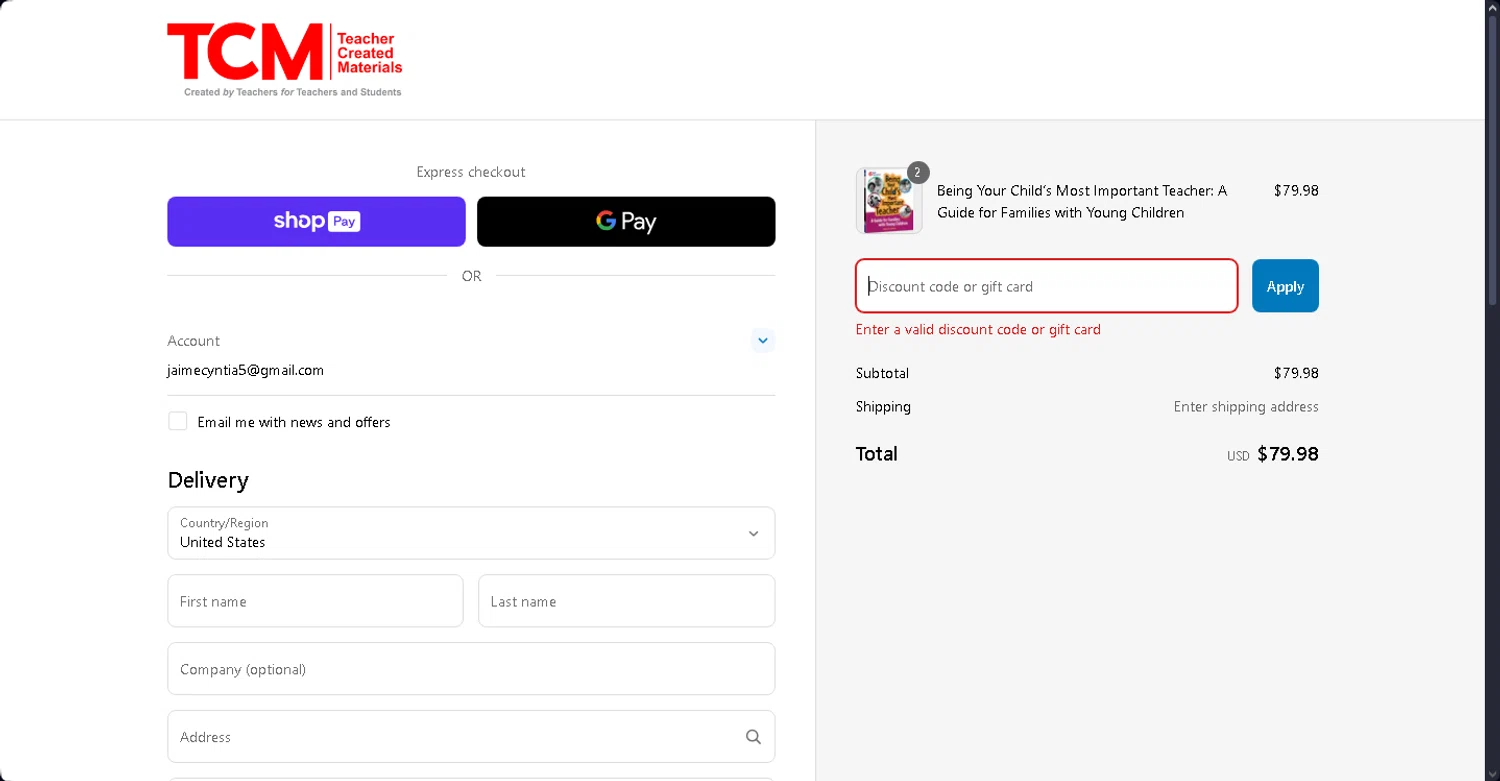Screen dimensions: 1500x781
Task: Select the email jaimecyntia5@gmail.com text
Action: pos(245,370)
